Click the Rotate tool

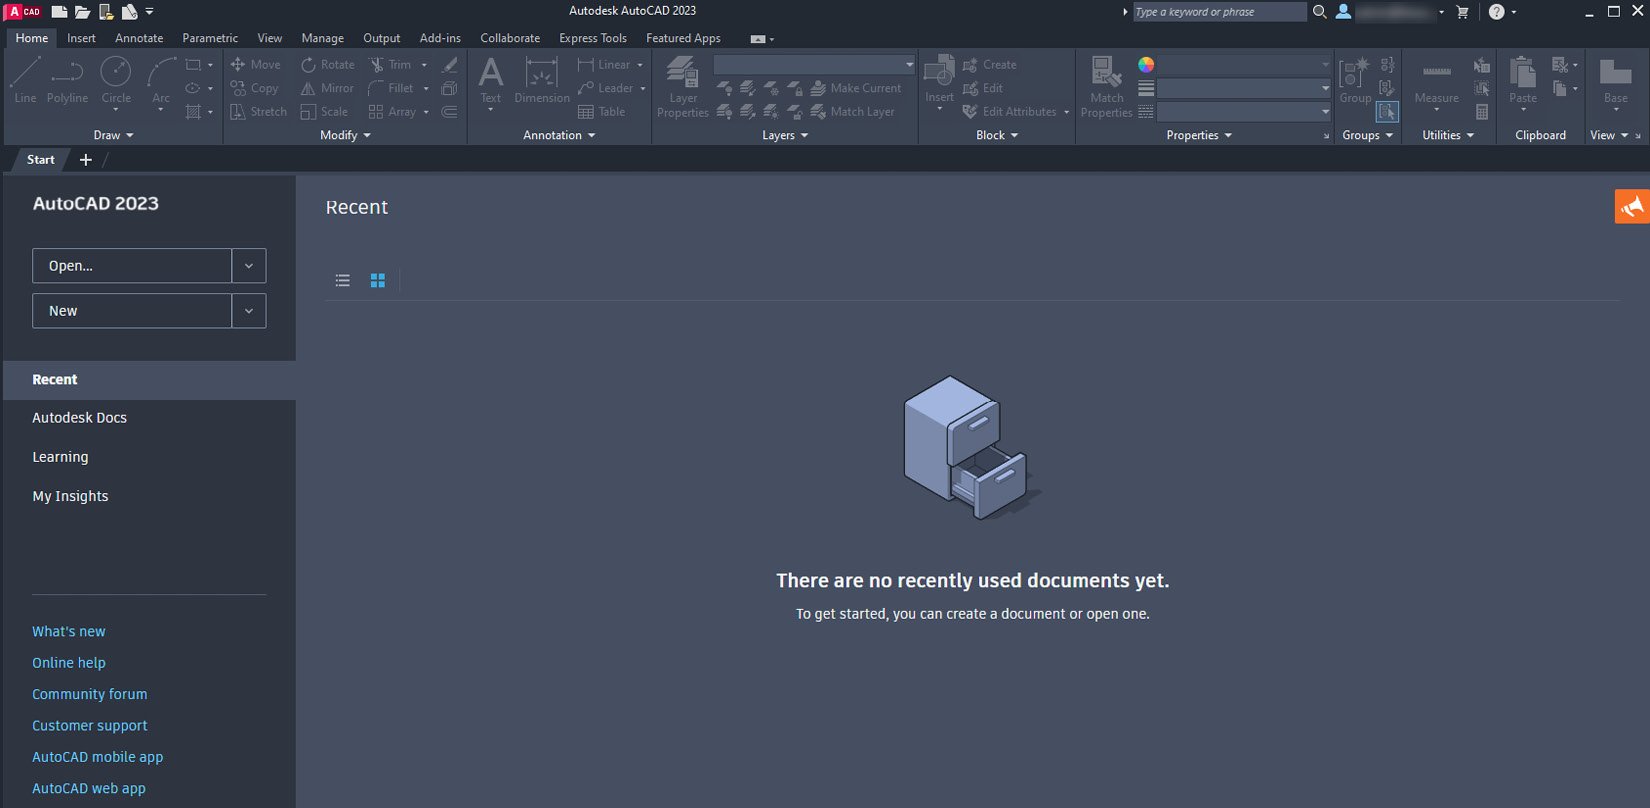point(328,64)
